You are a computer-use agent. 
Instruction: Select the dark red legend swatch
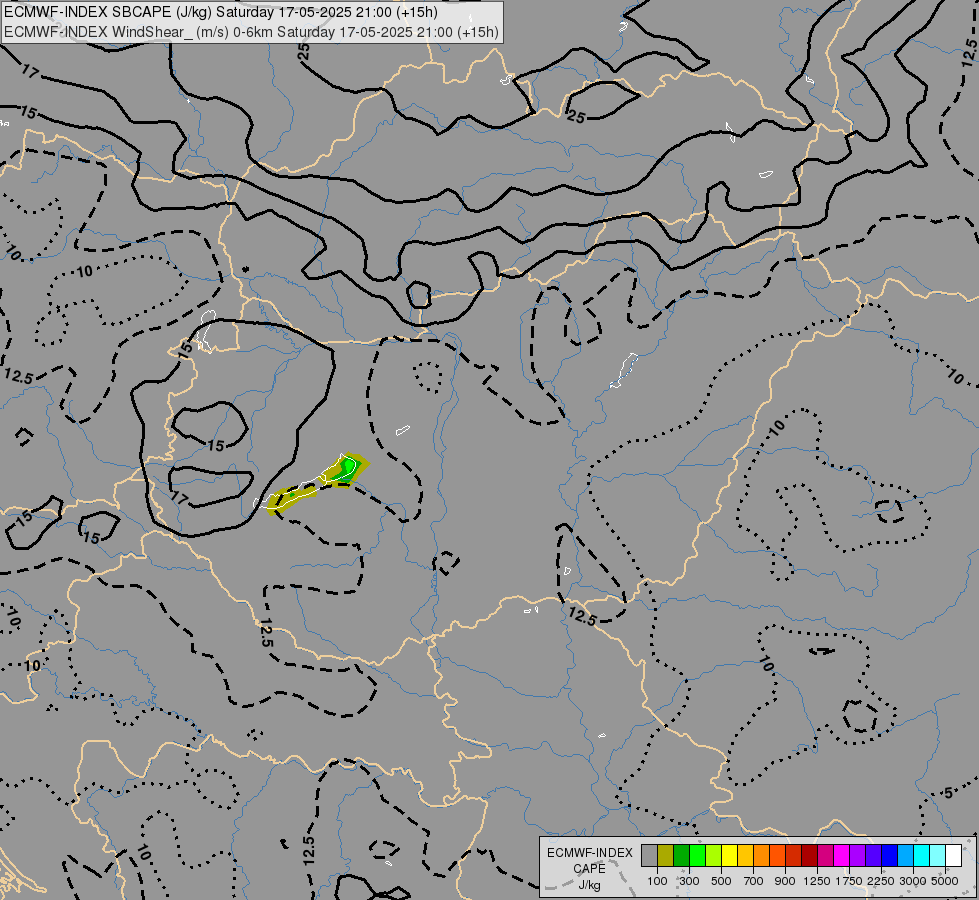pyautogui.click(x=809, y=856)
